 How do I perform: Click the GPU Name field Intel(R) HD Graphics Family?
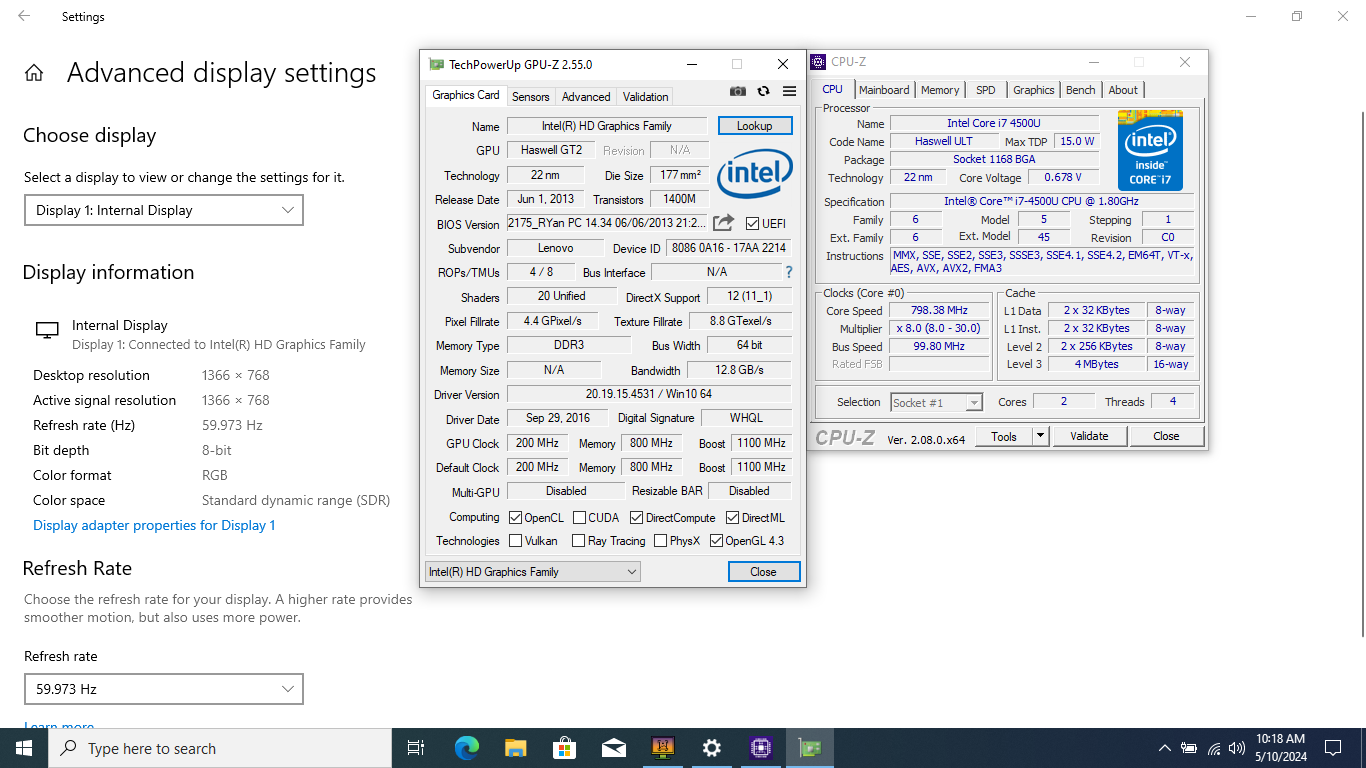[x=607, y=126]
